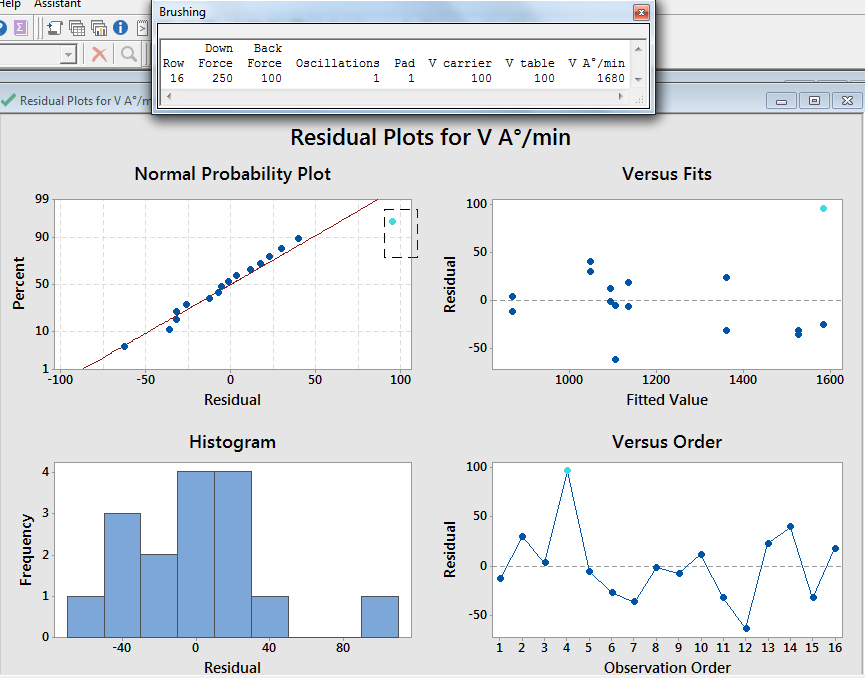Click green checkmark beside Residual Plots title
The height and width of the screenshot is (678, 865).
[x=9, y=100]
